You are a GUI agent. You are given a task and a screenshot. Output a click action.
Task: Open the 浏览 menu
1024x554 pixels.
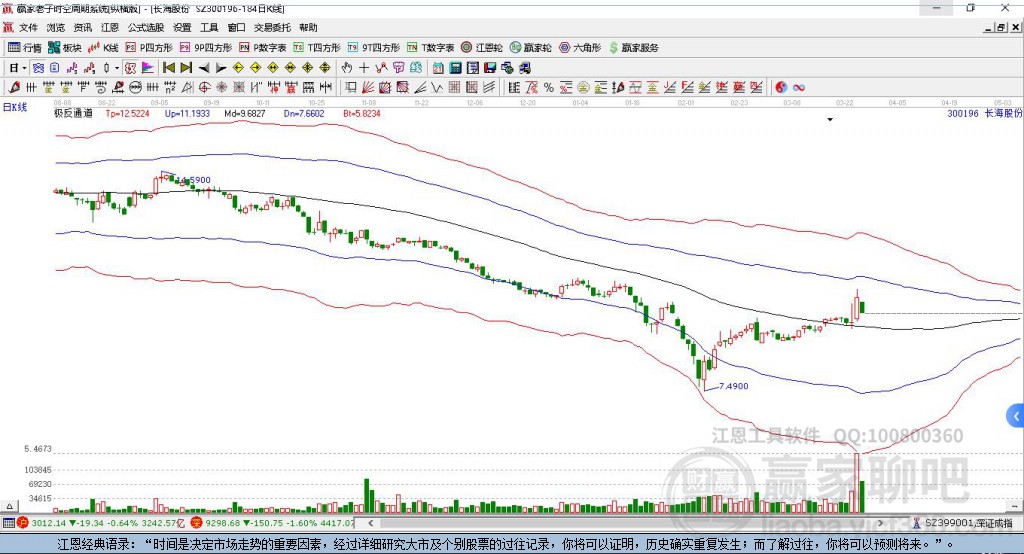(56, 27)
